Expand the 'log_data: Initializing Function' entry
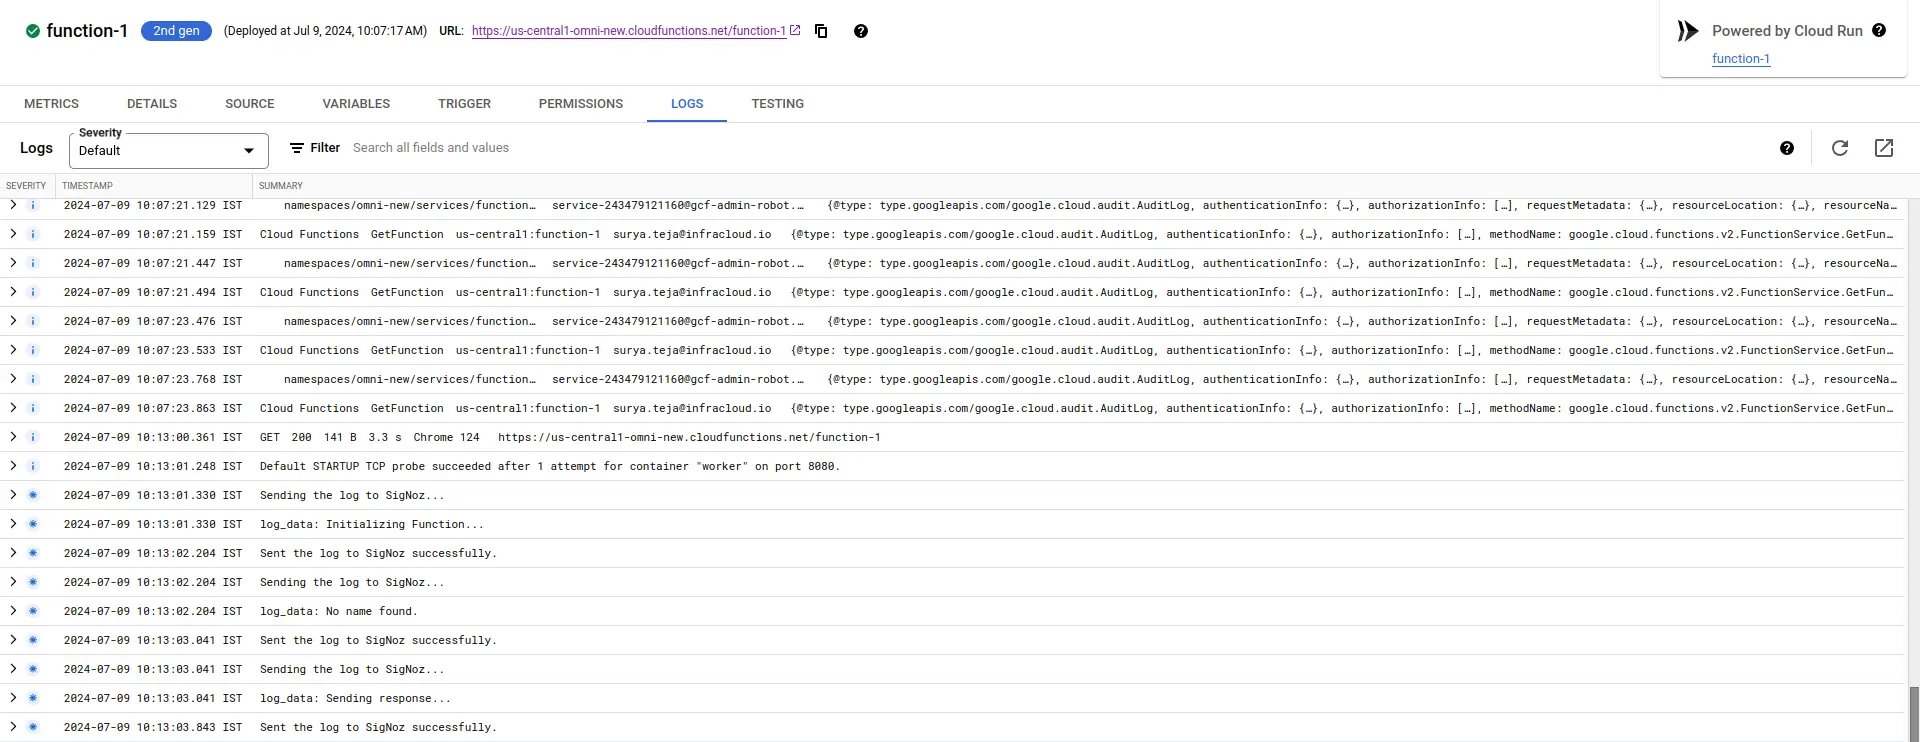Image resolution: width=1920 pixels, height=742 pixels. click(13, 524)
